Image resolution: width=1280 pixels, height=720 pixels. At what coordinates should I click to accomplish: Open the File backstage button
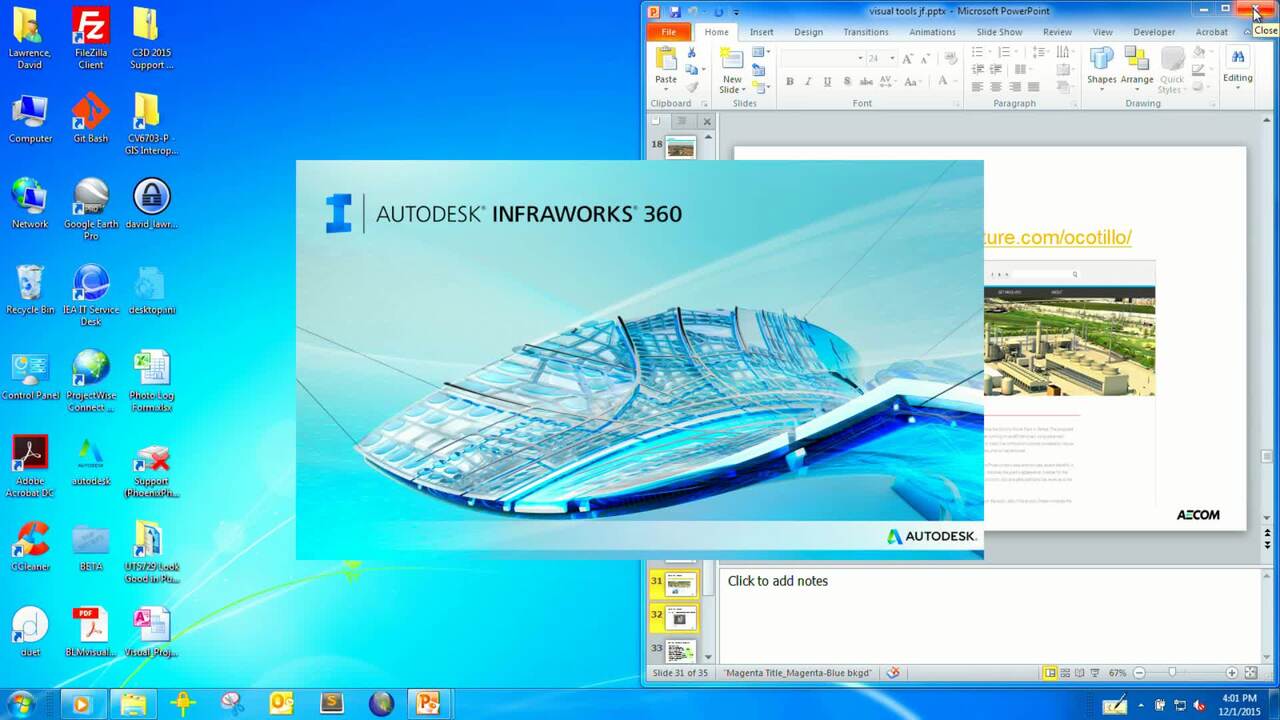click(668, 32)
